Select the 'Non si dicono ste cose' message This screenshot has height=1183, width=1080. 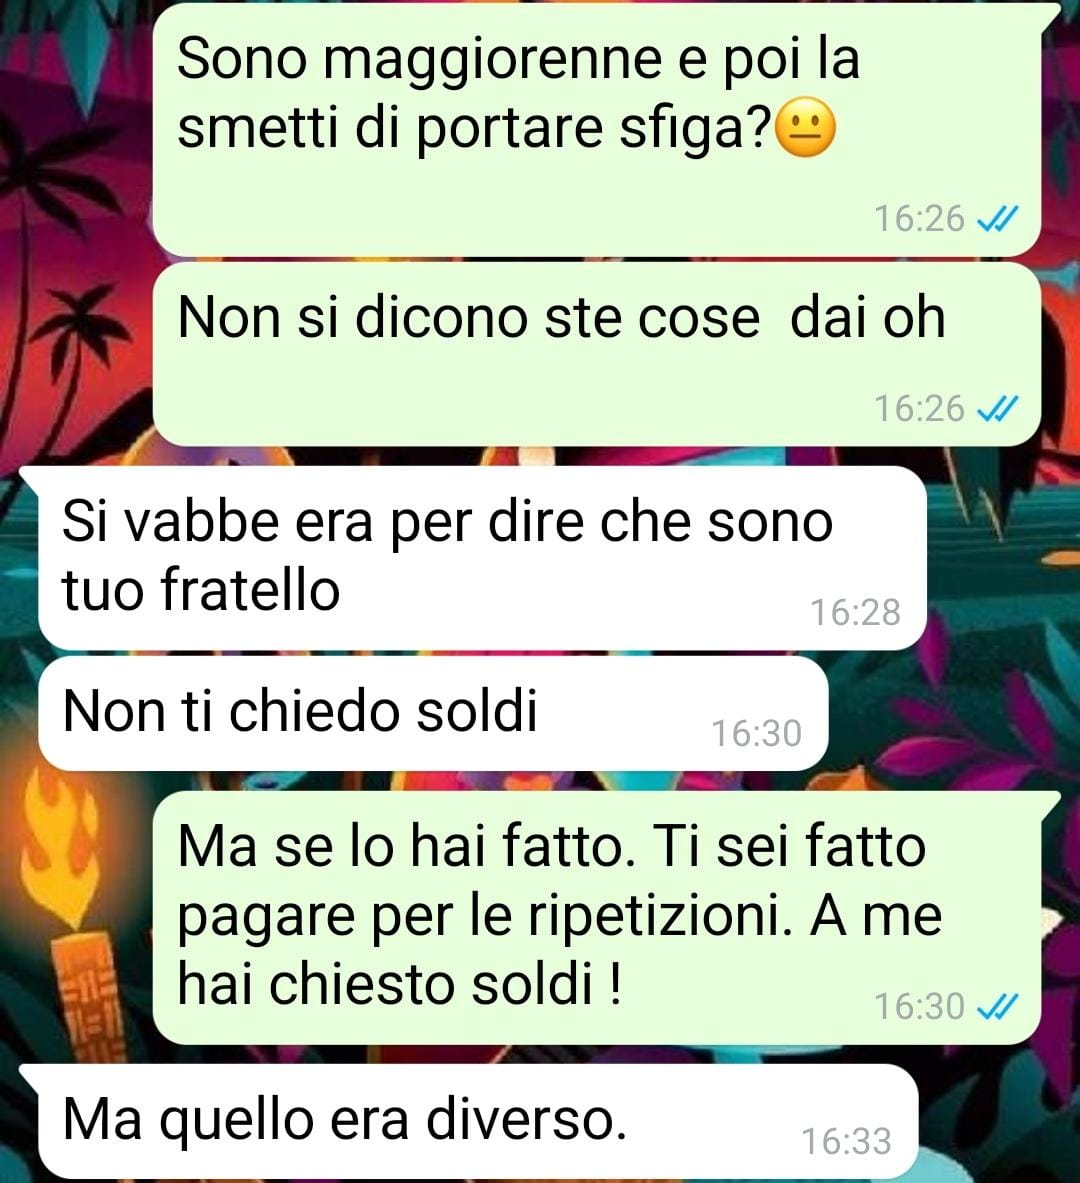597,355
